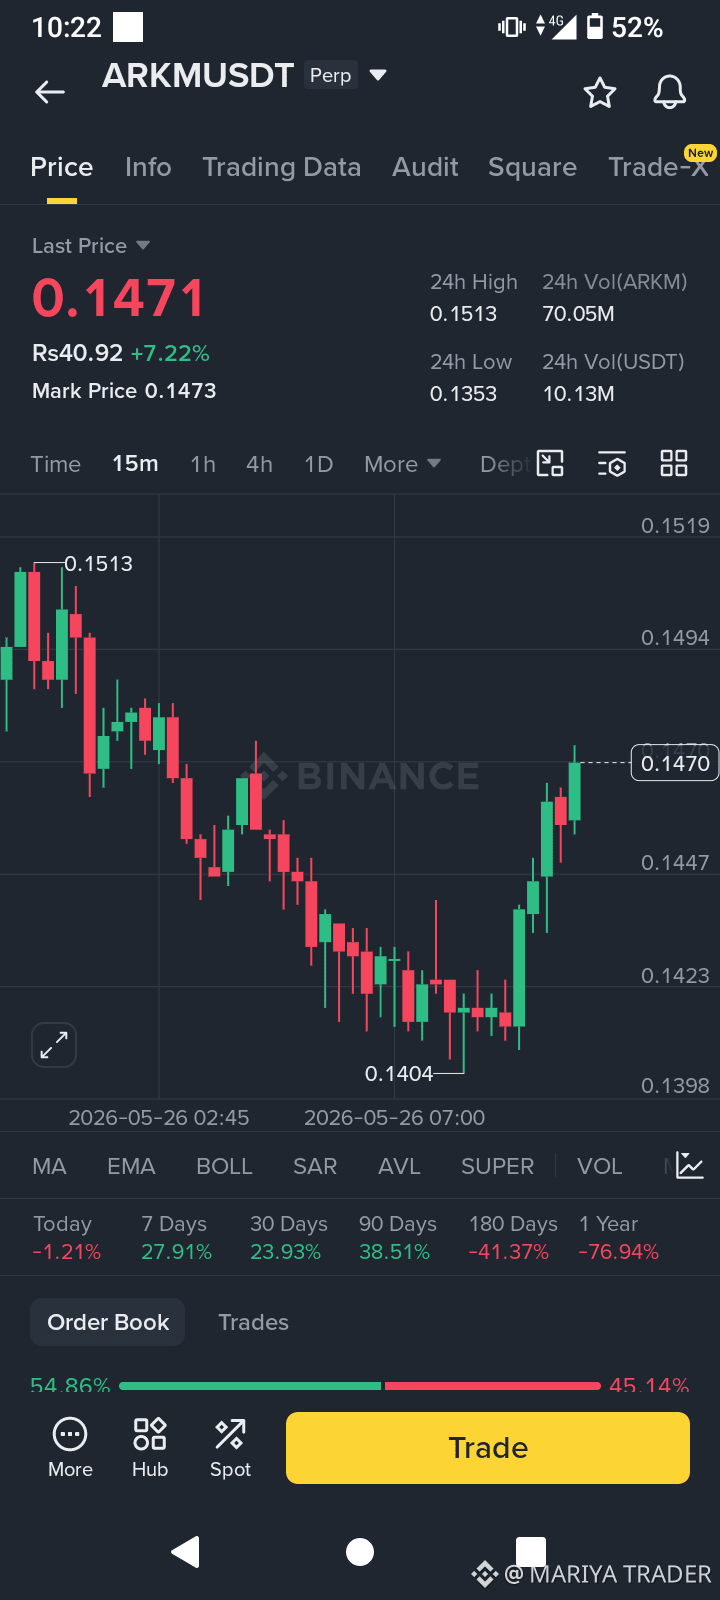Add ARKMUSDT to favorites with star icon
This screenshot has width=720, height=1600.
pos(600,93)
